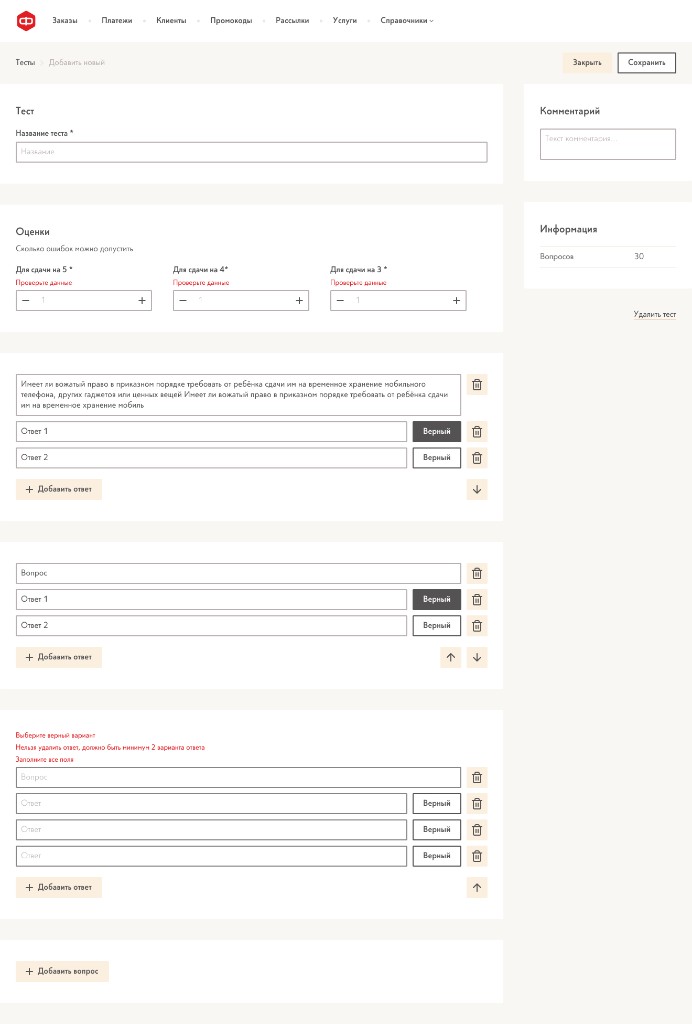This screenshot has width=692, height=1024.
Task: Click the Вопросов count value 30
Action: point(639,257)
